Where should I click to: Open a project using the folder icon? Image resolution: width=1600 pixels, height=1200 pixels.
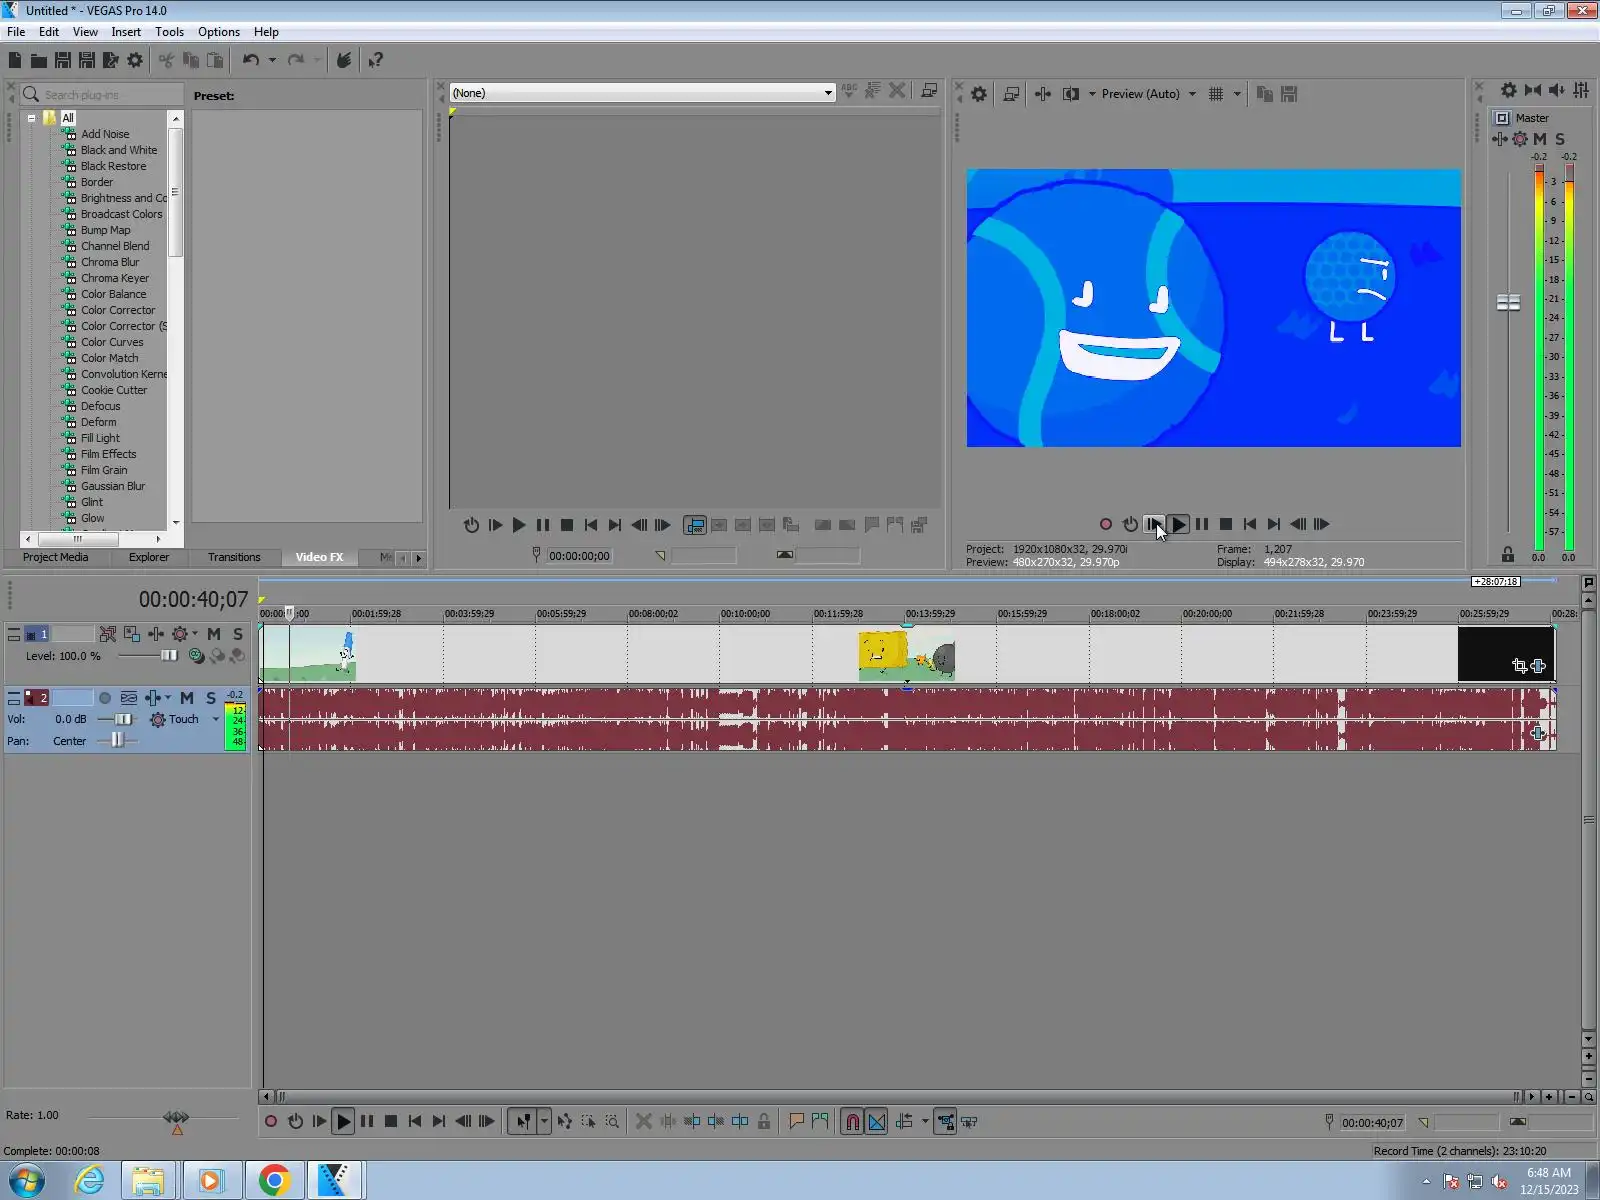pyautogui.click(x=39, y=60)
